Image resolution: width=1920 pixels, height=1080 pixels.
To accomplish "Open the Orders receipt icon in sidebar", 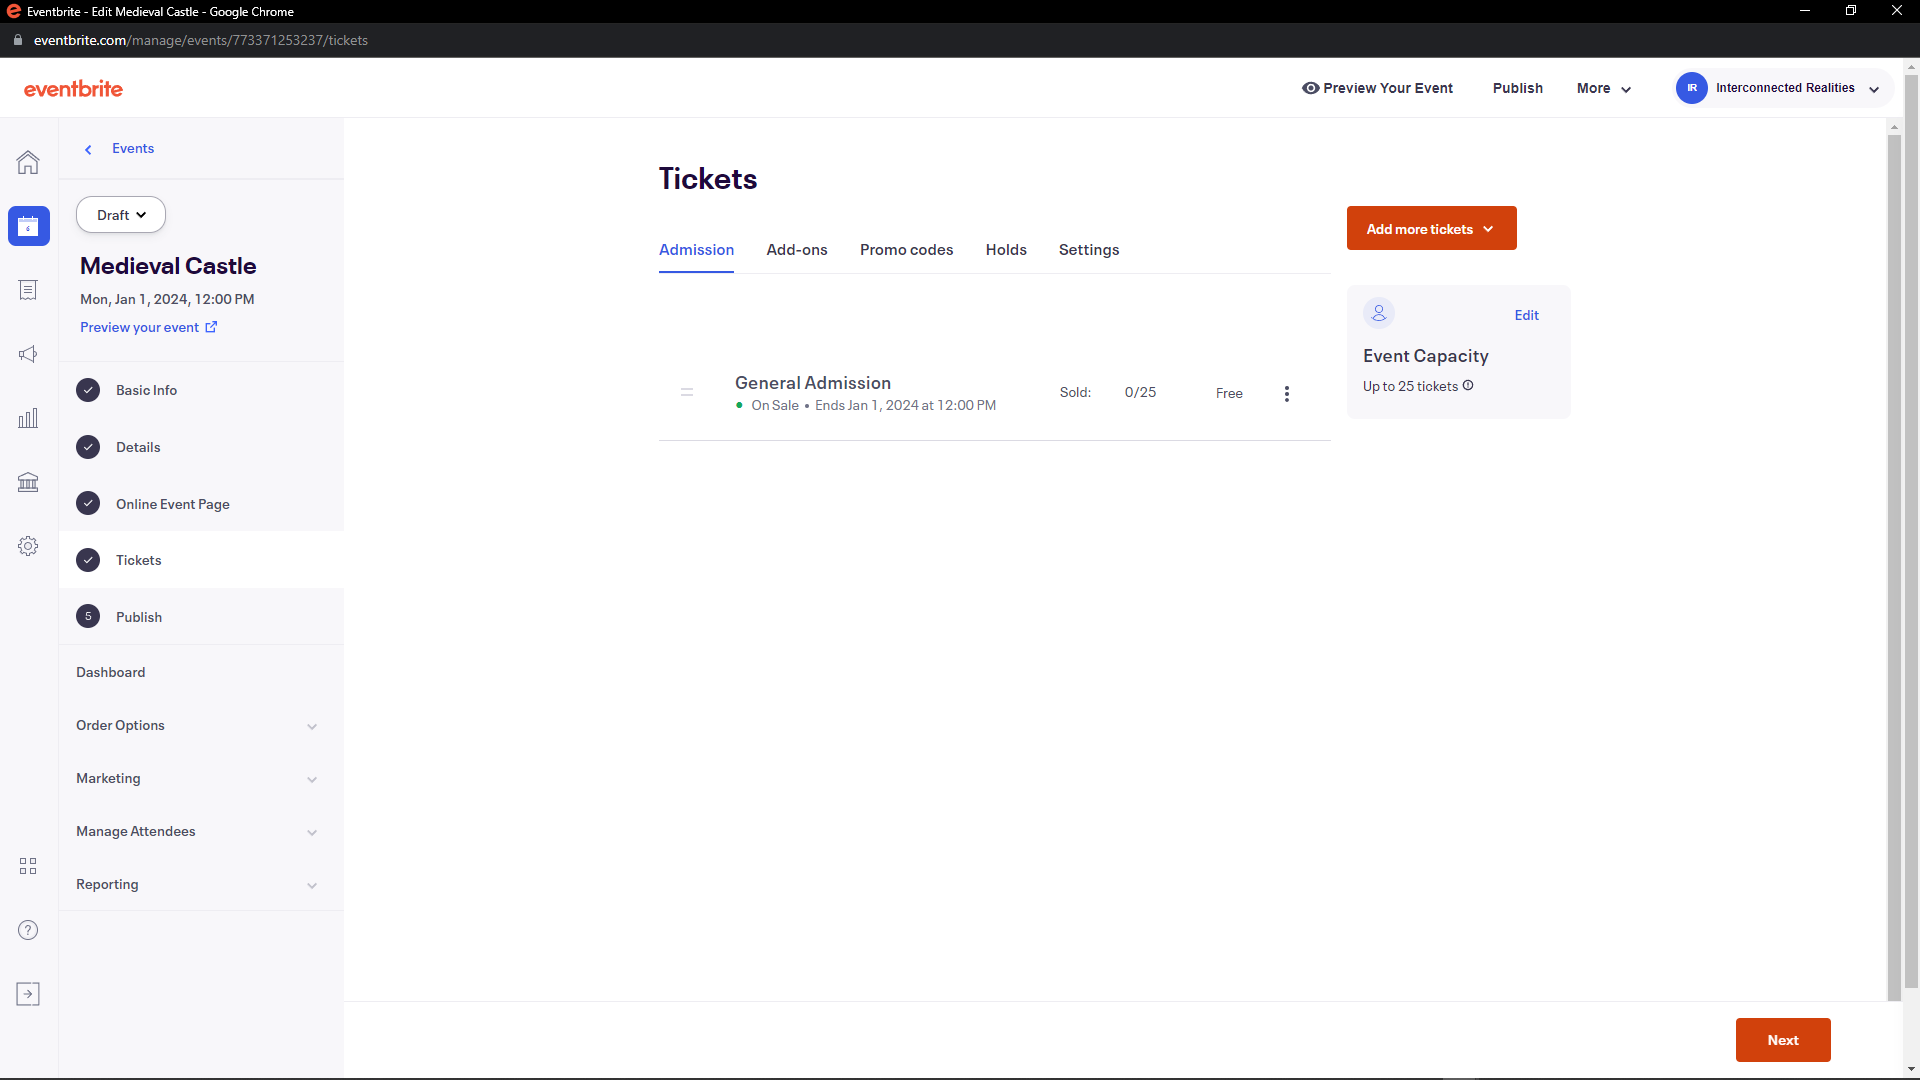I will pyautogui.click(x=28, y=290).
